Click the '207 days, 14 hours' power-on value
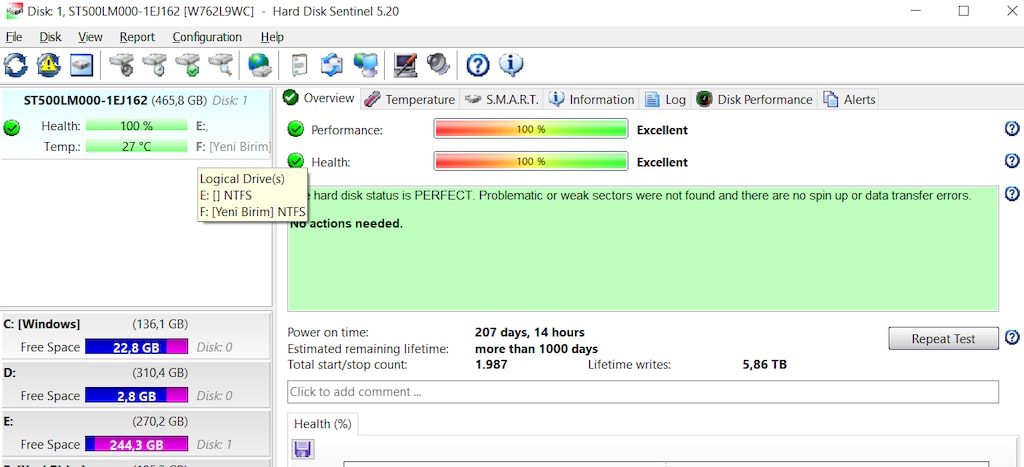 (x=530, y=332)
